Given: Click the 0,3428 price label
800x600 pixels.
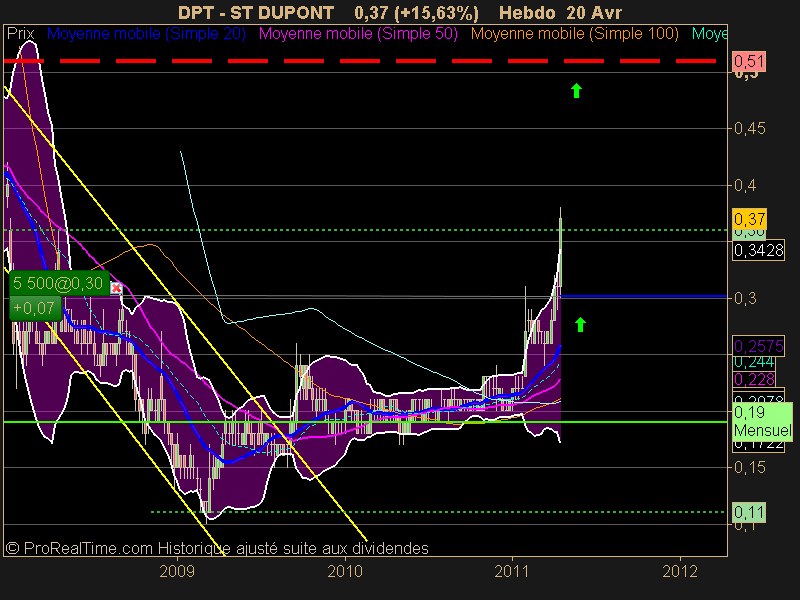Looking at the screenshot, I should click(x=758, y=250).
